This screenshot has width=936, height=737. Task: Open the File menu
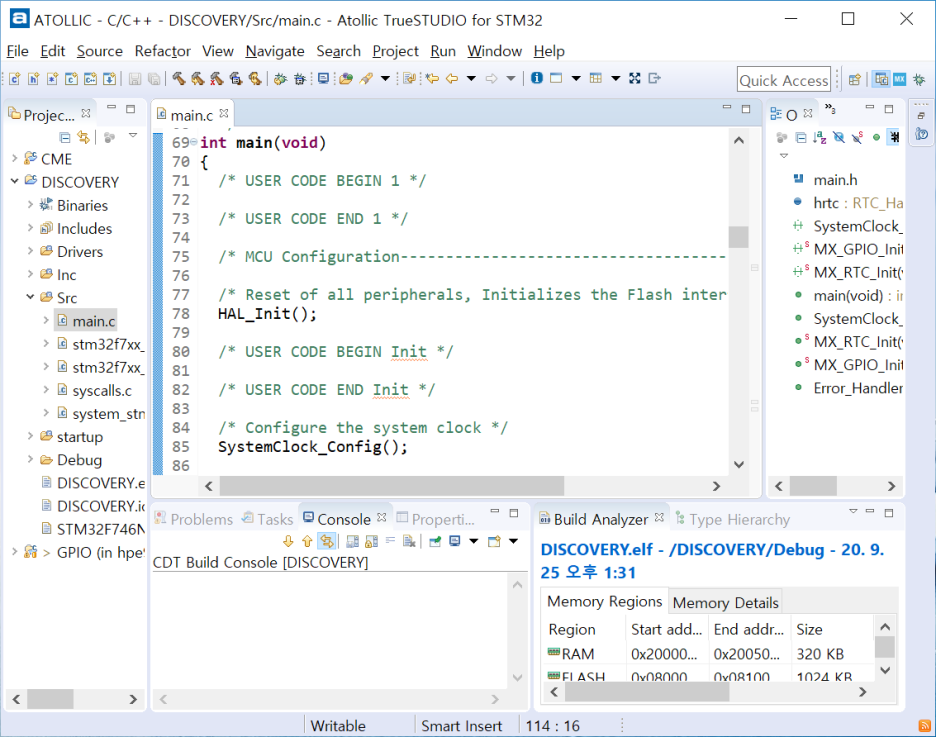coord(17,51)
